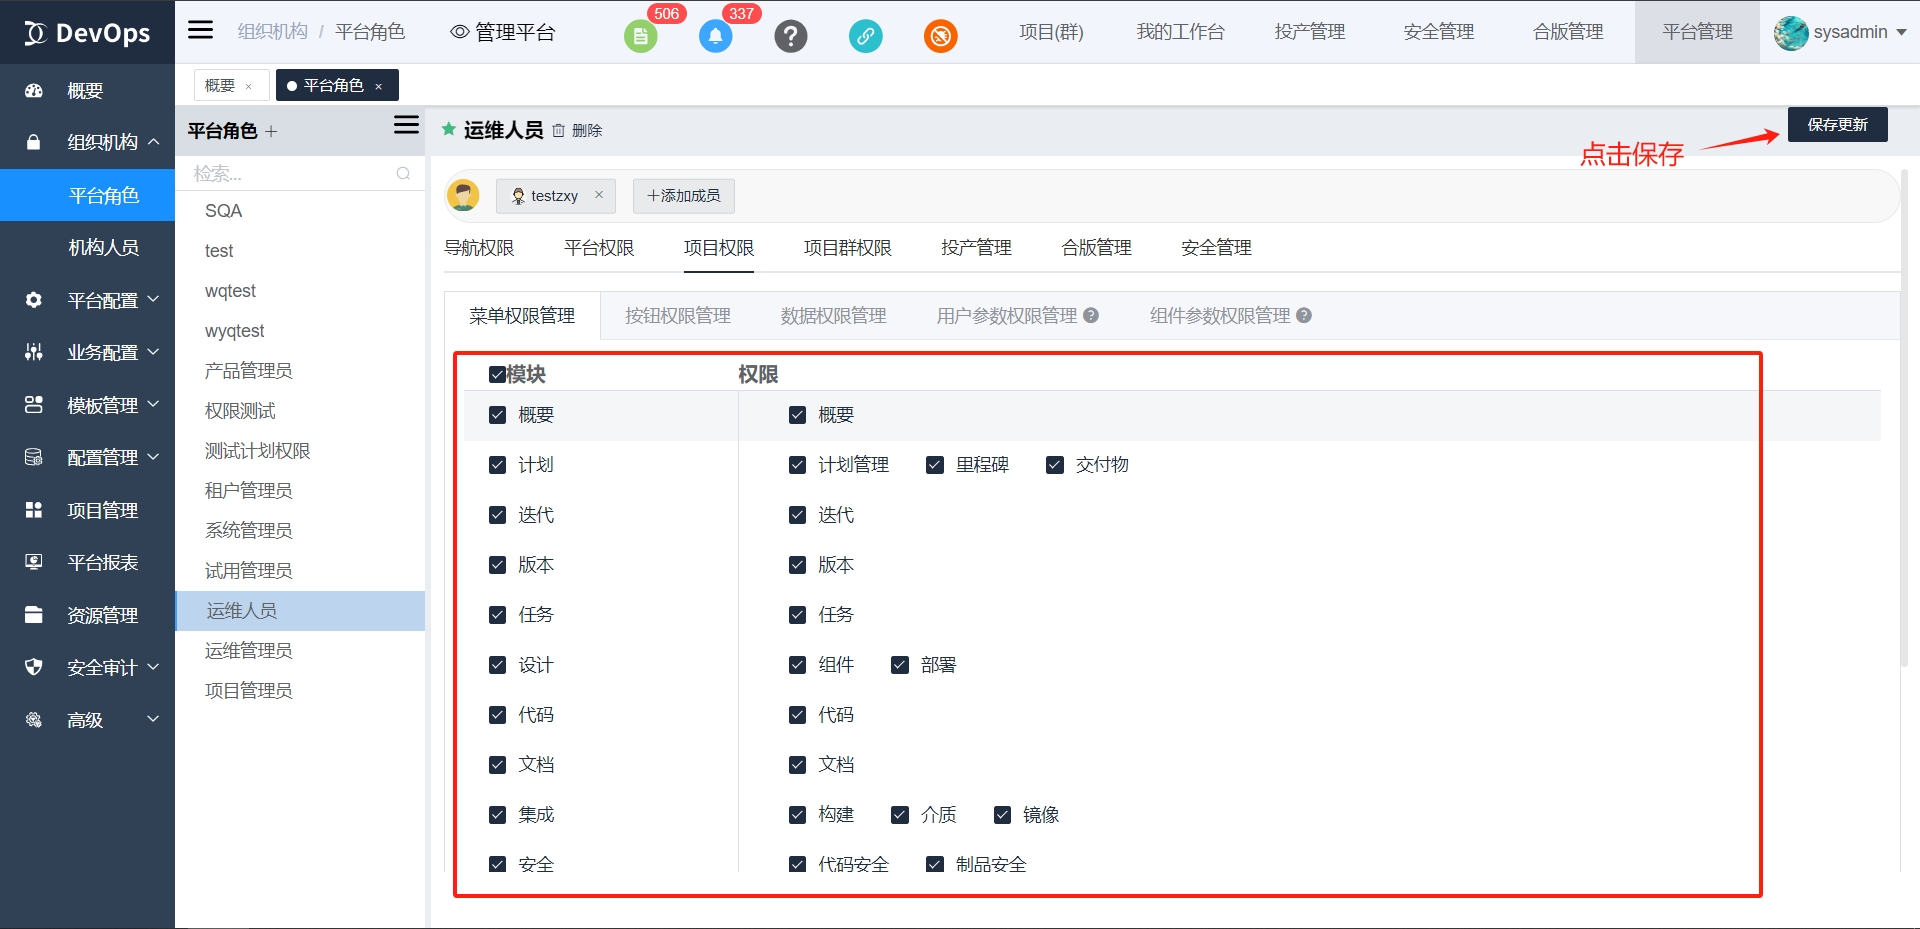The width and height of the screenshot is (1920, 929).
Task: Click the 添加成员 button
Action: [684, 196]
